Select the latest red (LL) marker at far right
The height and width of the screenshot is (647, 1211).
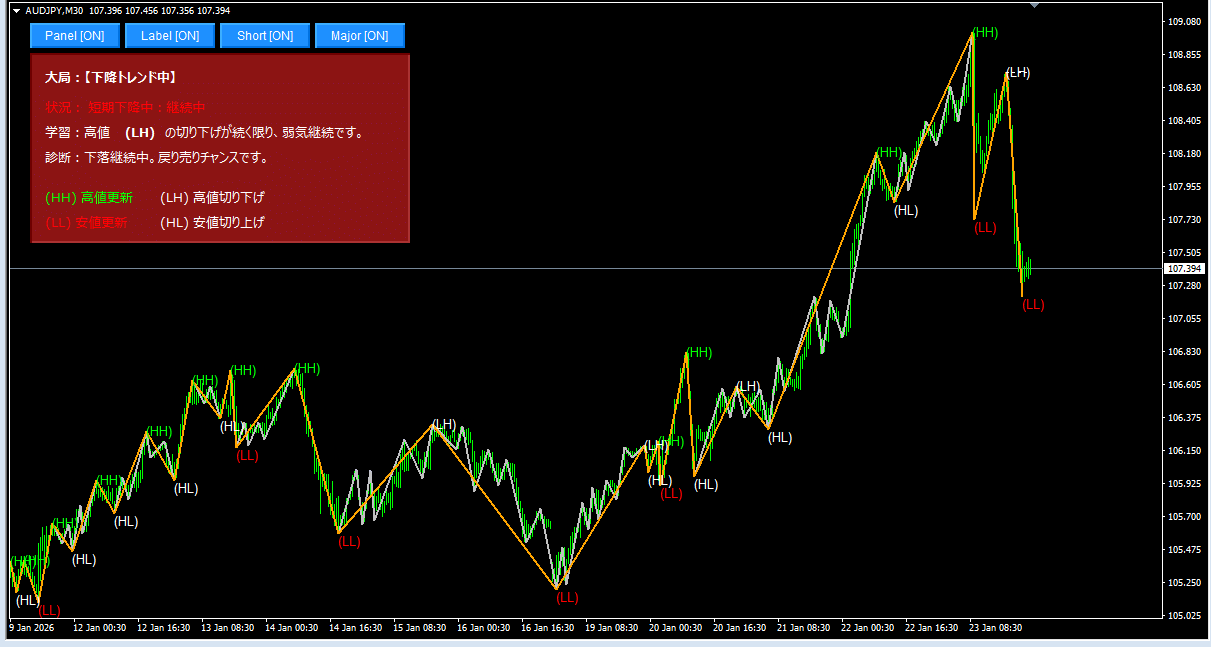point(1033,305)
